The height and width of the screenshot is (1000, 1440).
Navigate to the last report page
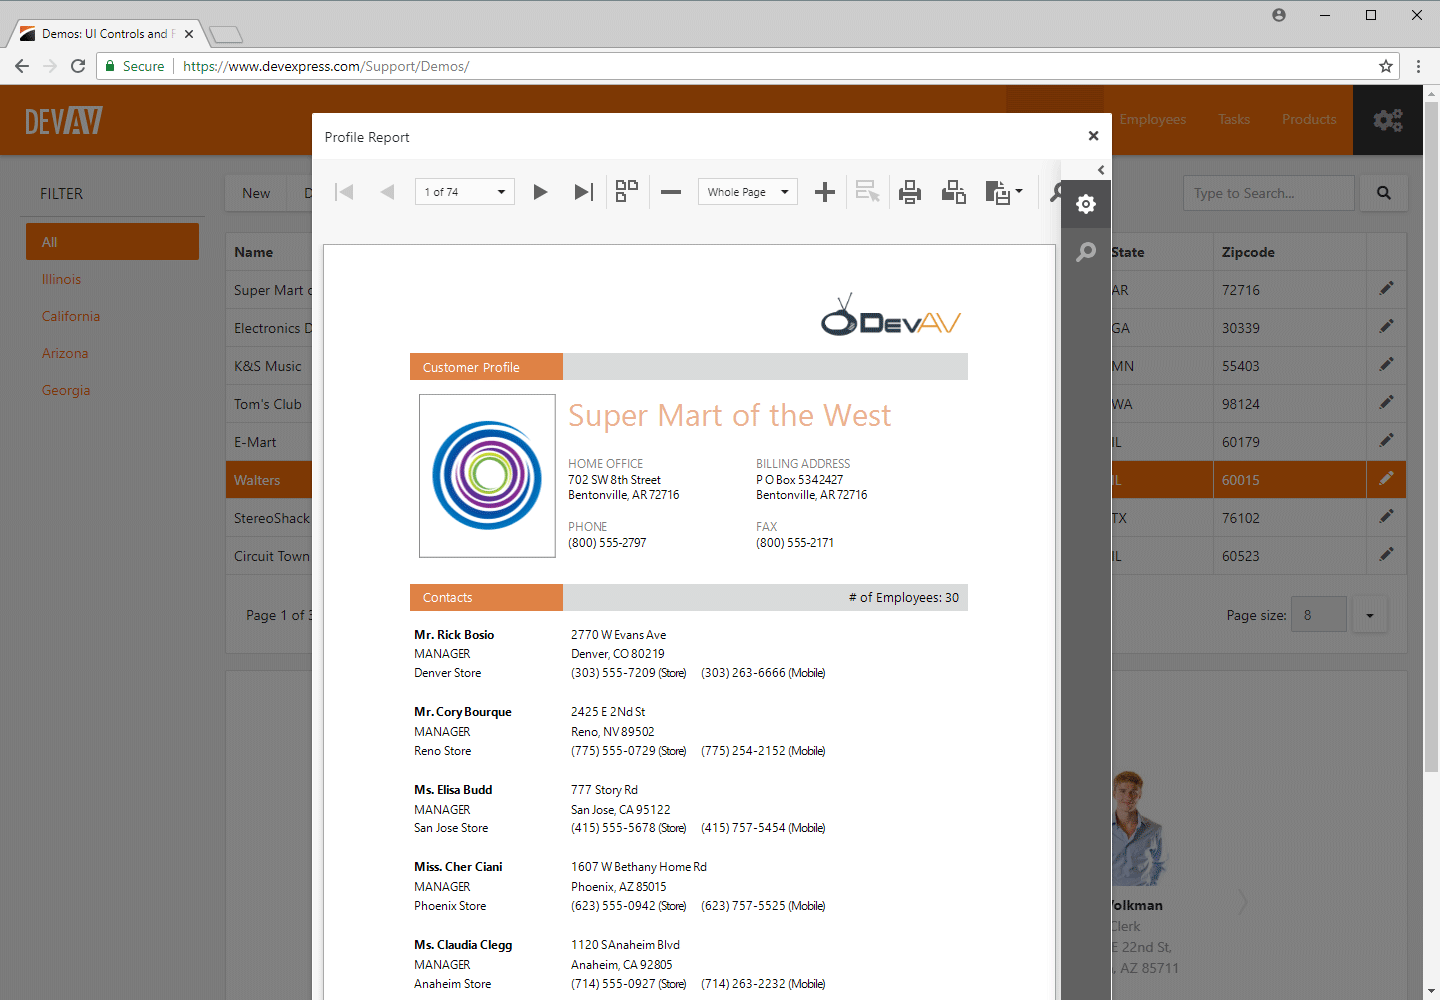[x=583, y=191]
